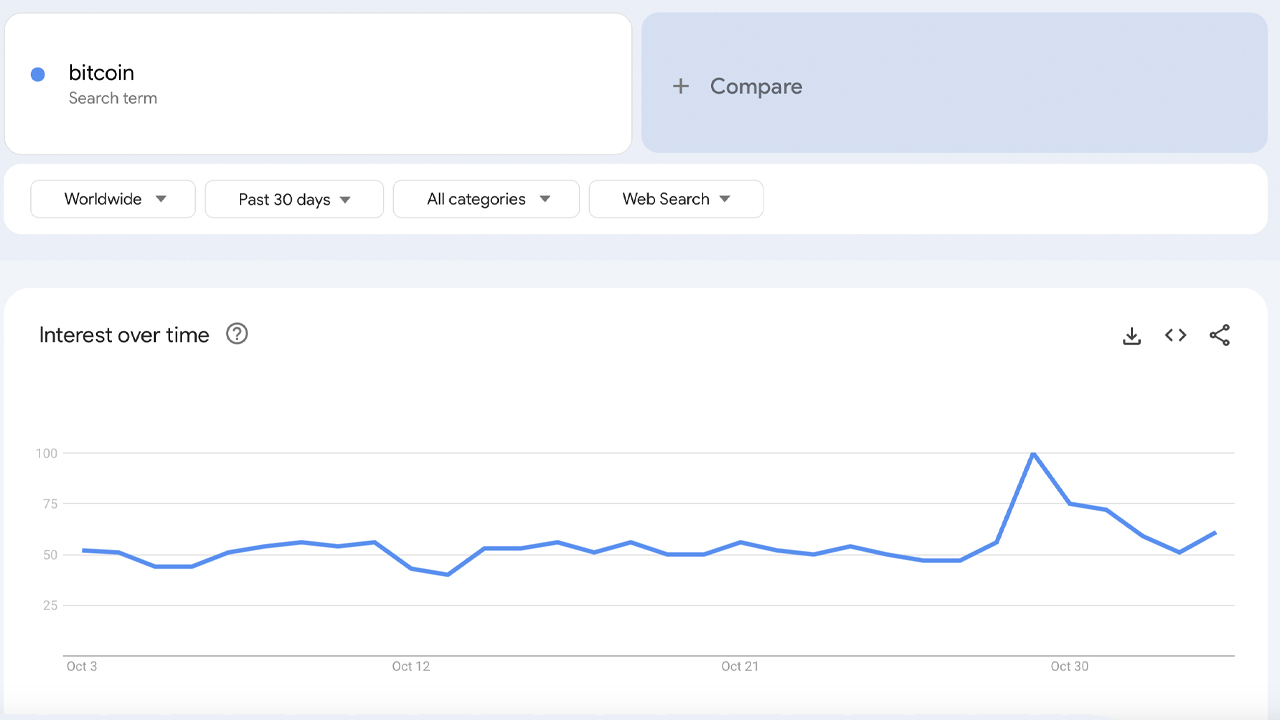Click the peak of the trend line near Oct 30

(x=1035, y=453)
